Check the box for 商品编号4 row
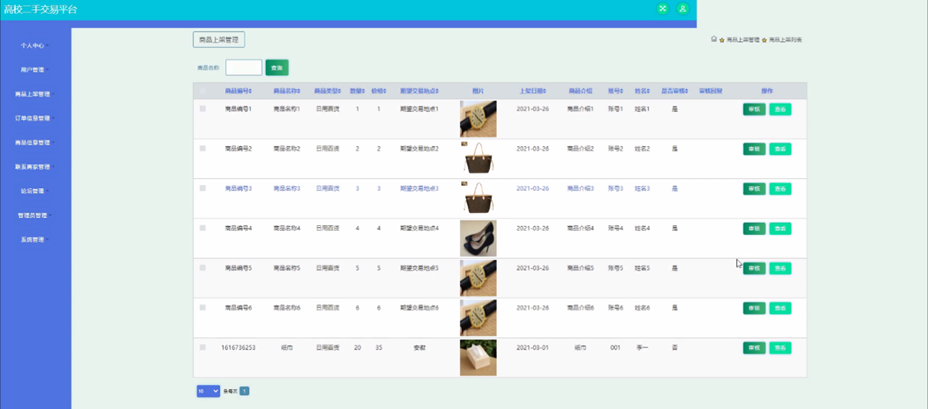The height and width of the screenshot is (409, 928). [203, 228]
